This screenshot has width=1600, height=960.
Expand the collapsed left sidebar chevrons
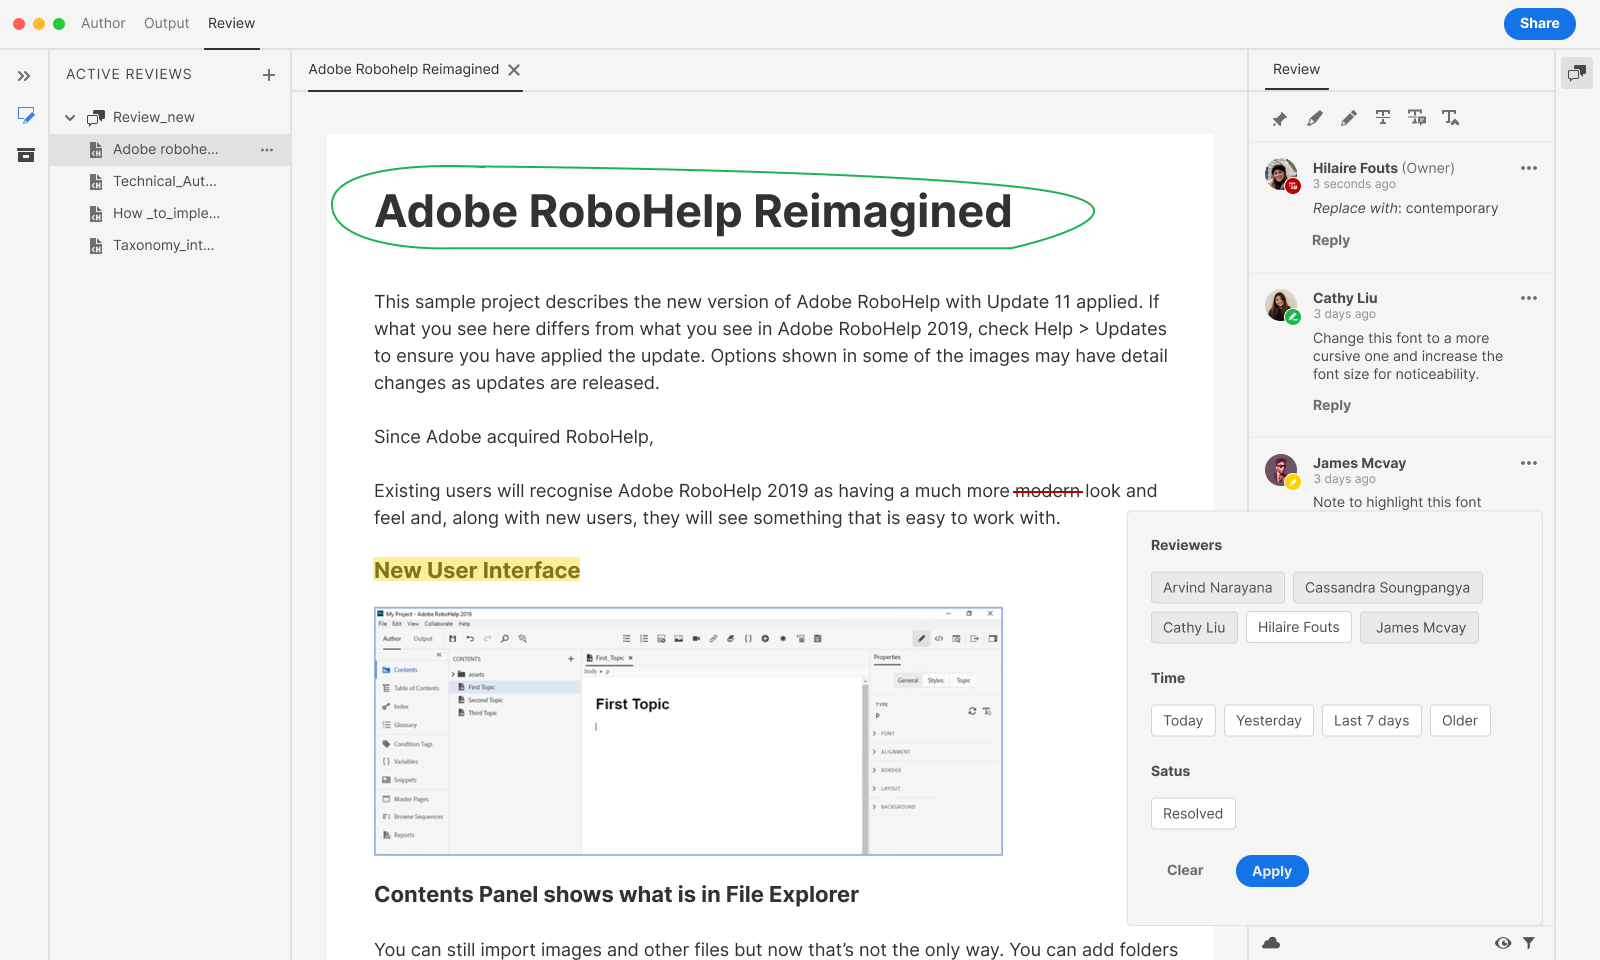click(x=24, y=76)
